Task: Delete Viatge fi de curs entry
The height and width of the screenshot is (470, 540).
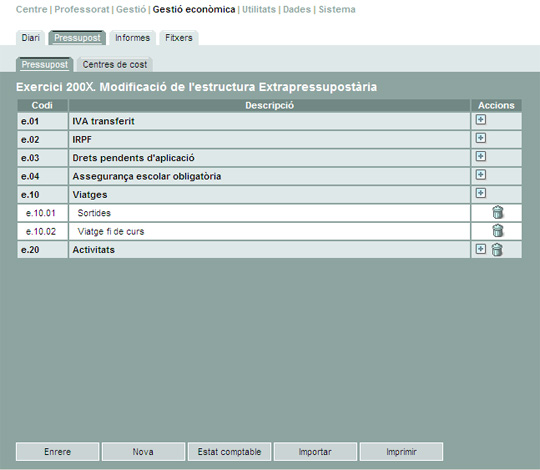Action: point(498,230)
